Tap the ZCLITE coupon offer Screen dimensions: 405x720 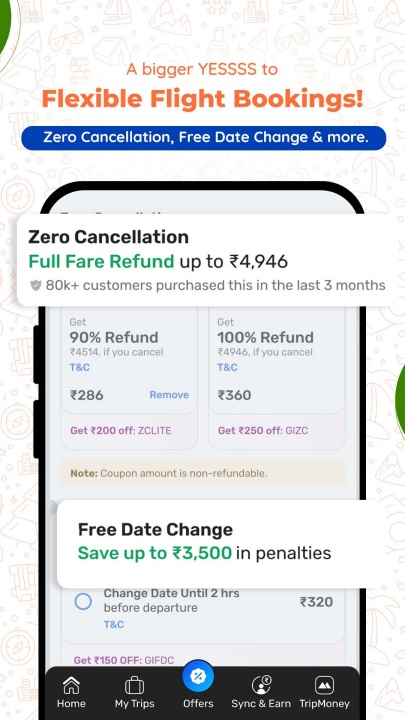click(121, 431)
